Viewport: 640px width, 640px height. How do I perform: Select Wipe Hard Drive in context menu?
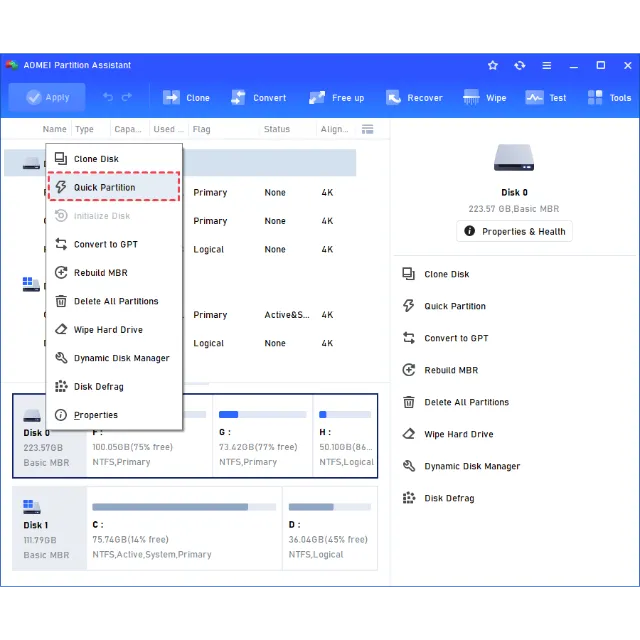click(107, 330)
